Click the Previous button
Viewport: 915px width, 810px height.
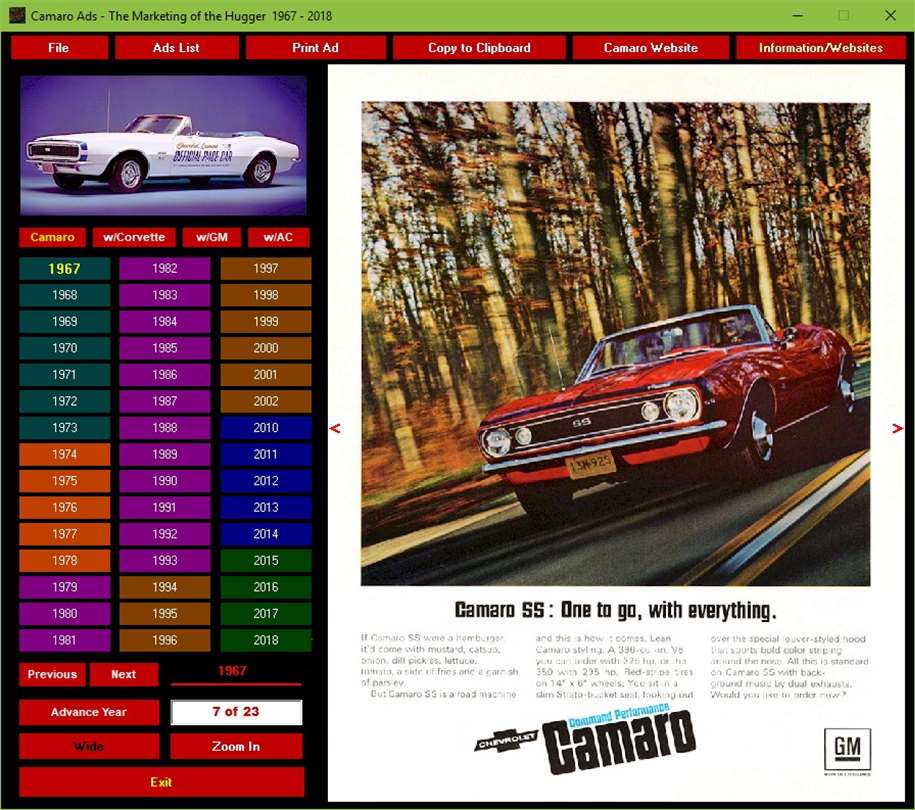coord(53,675)
